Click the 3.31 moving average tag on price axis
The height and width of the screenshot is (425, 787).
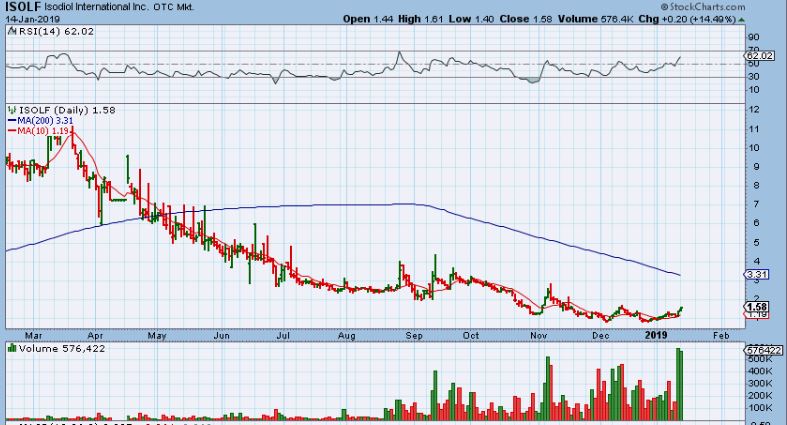tap(757, 274)
